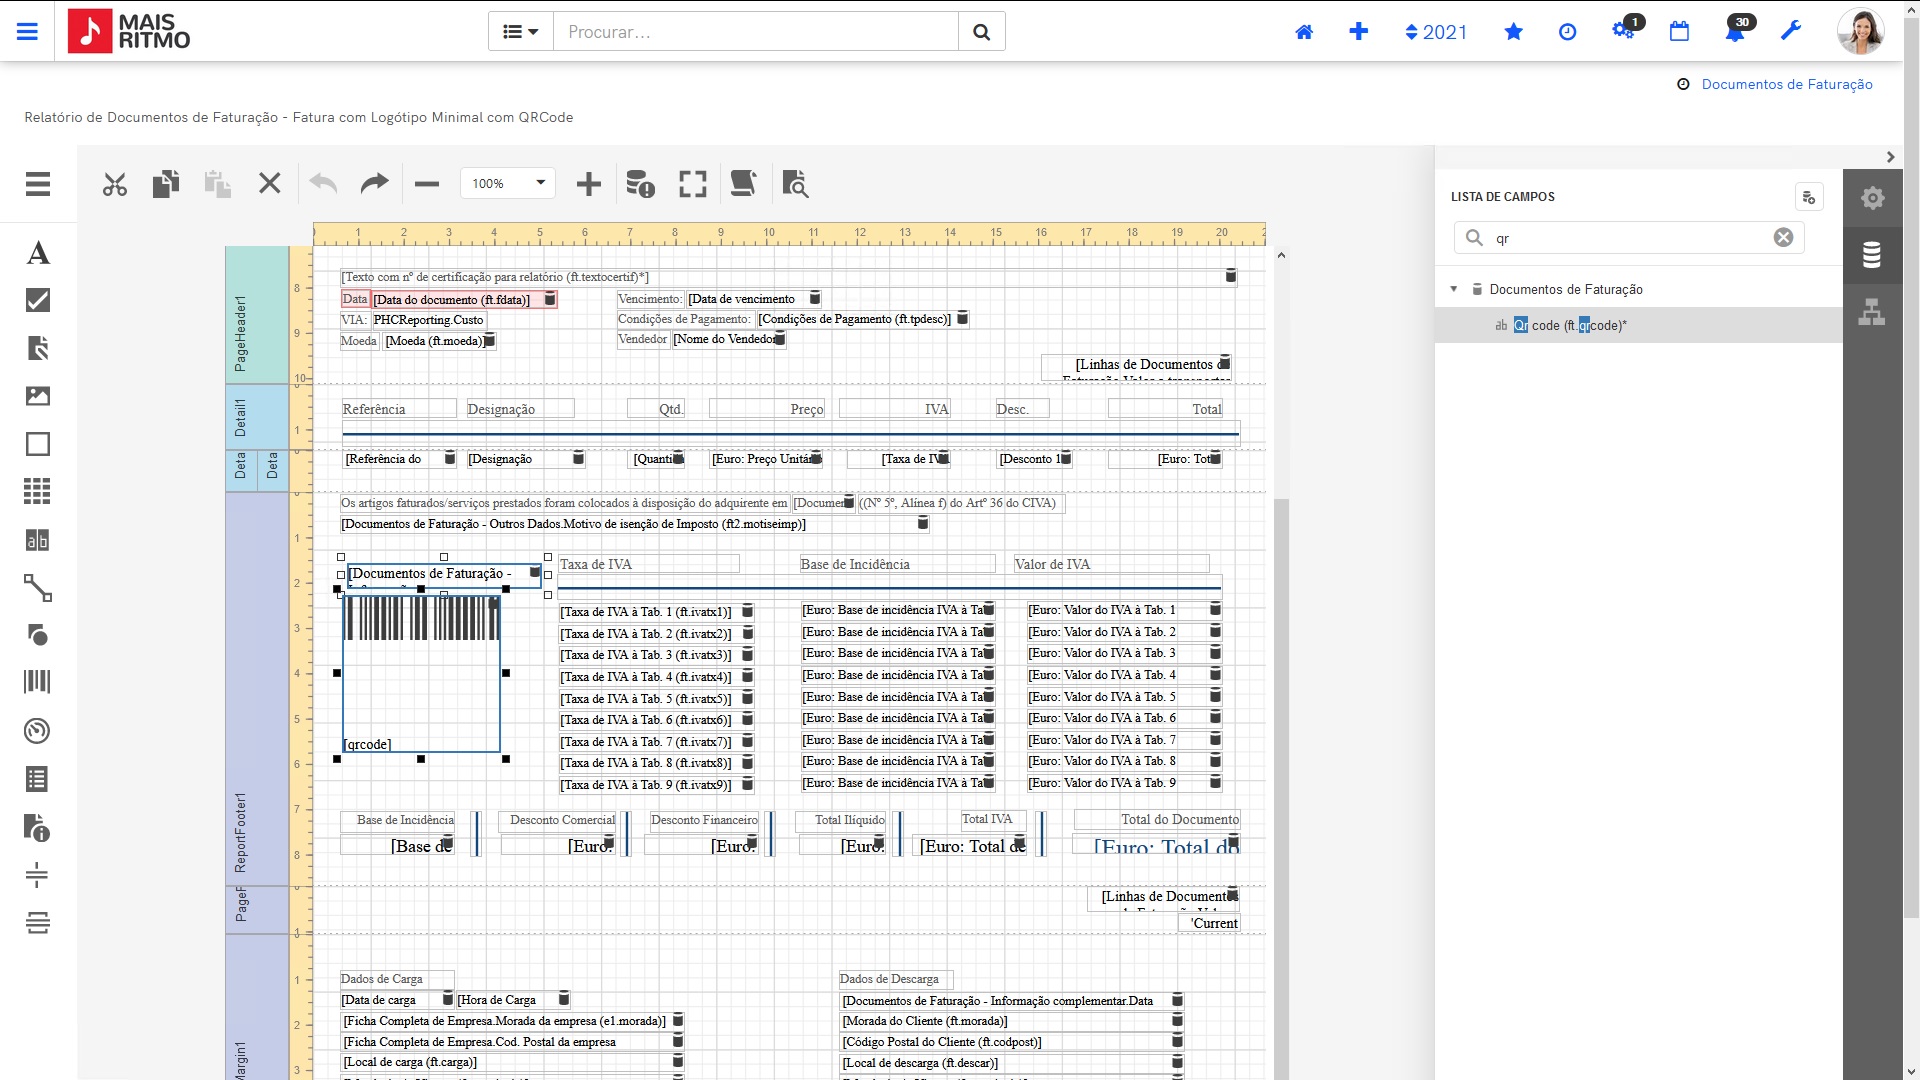Select the Page Break tool
The image size is (1920, 1080).
38,875
